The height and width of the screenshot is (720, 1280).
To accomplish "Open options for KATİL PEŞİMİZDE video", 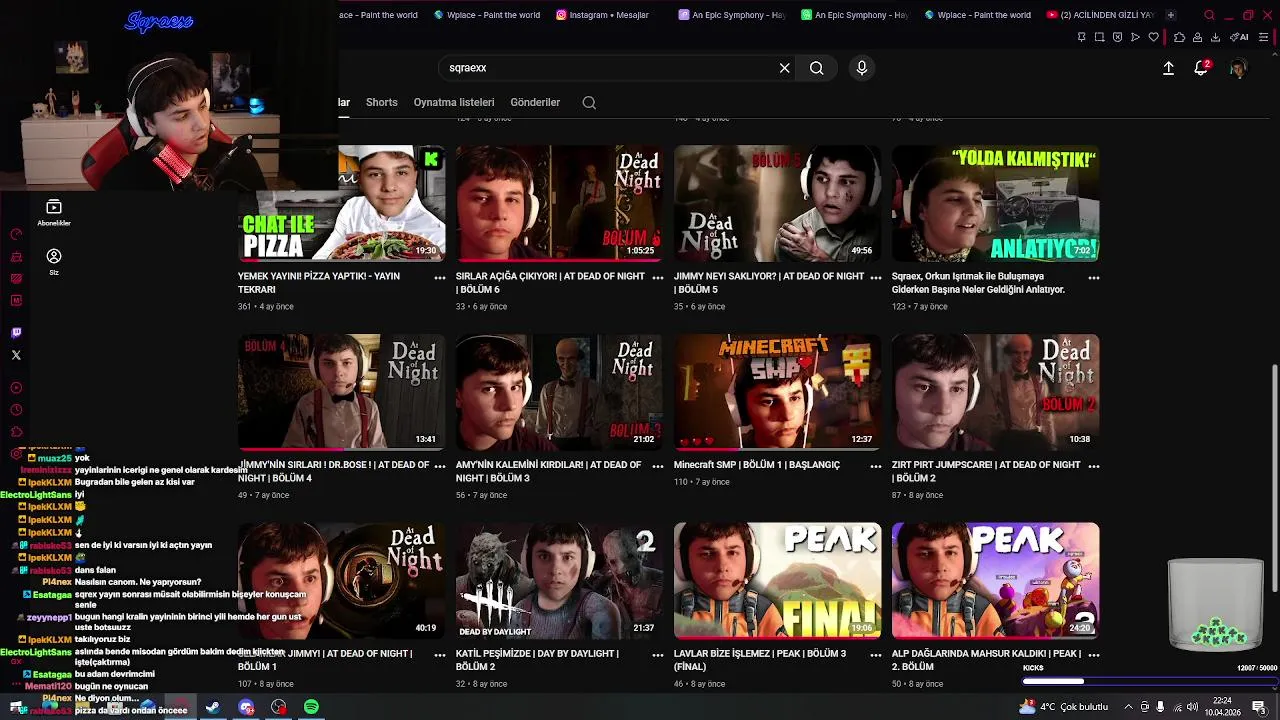I will point(658,655).
